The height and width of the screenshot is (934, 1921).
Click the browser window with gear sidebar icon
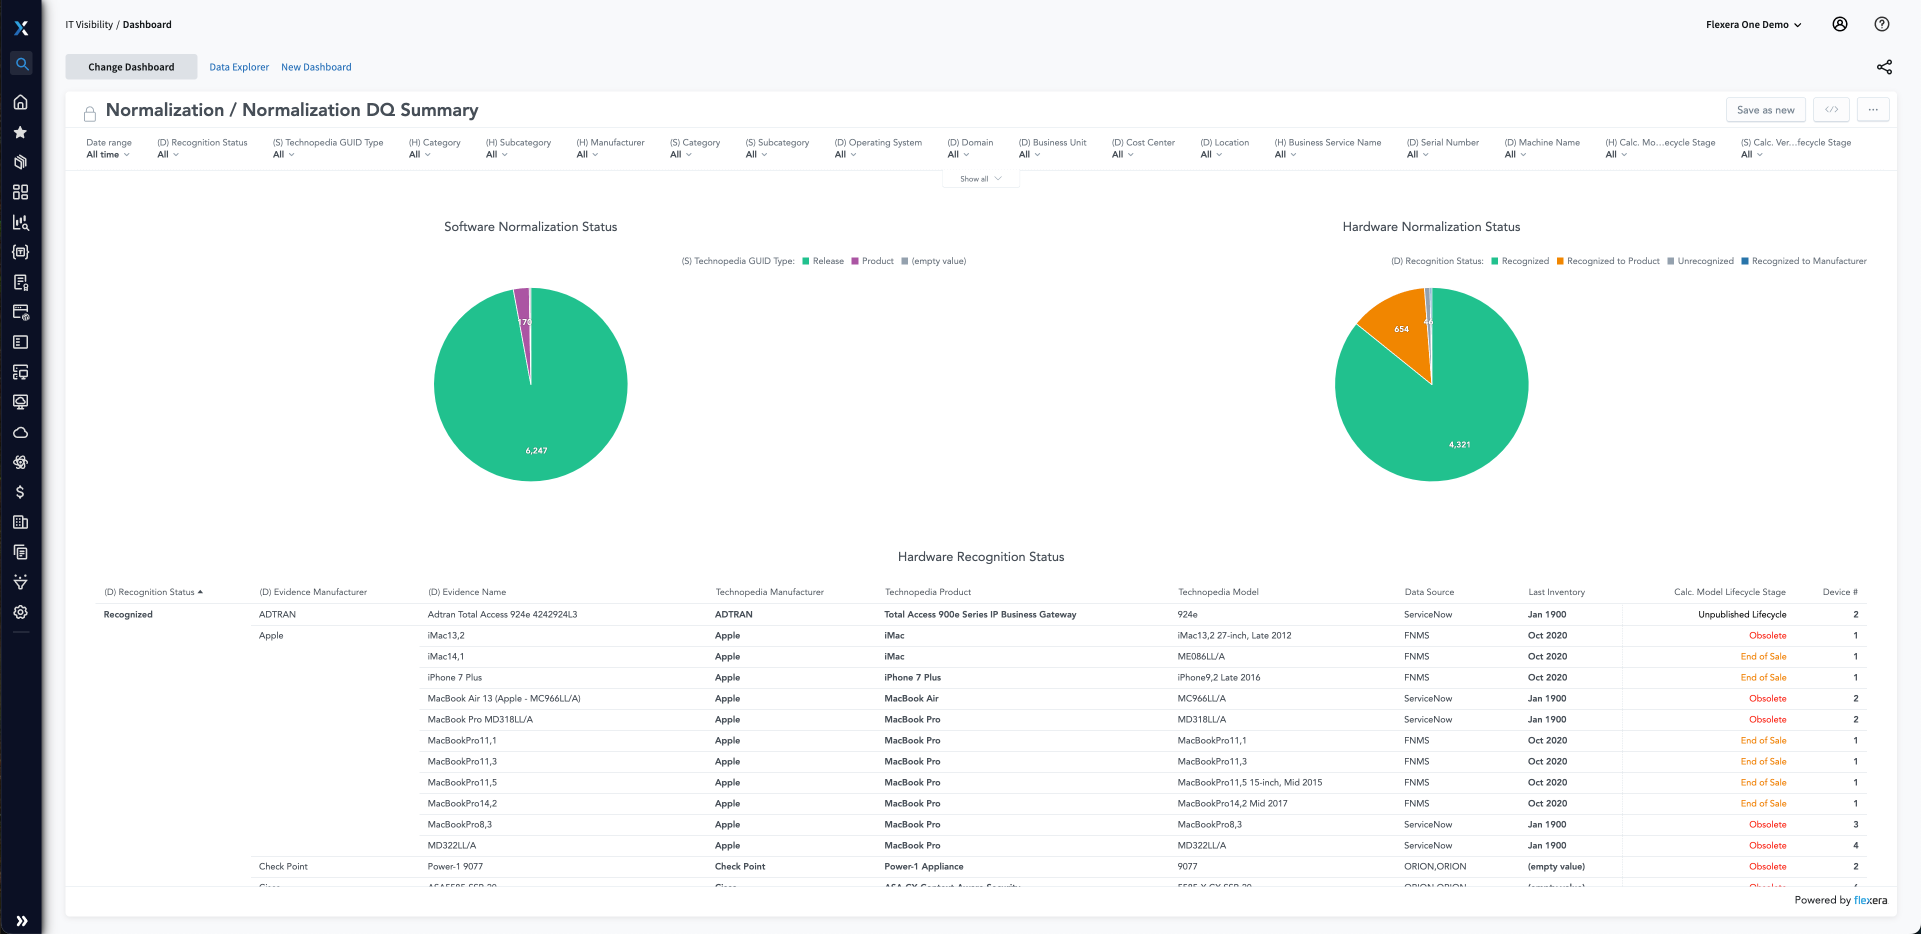point(20,312)
